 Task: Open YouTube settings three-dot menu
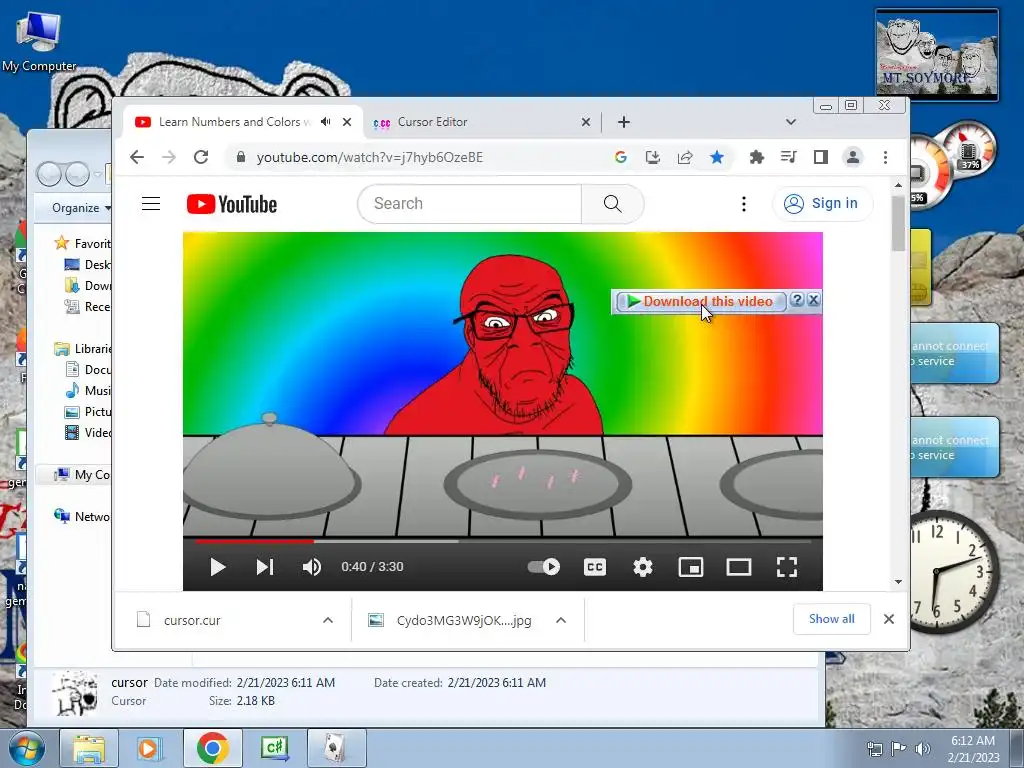pos(743,204)
